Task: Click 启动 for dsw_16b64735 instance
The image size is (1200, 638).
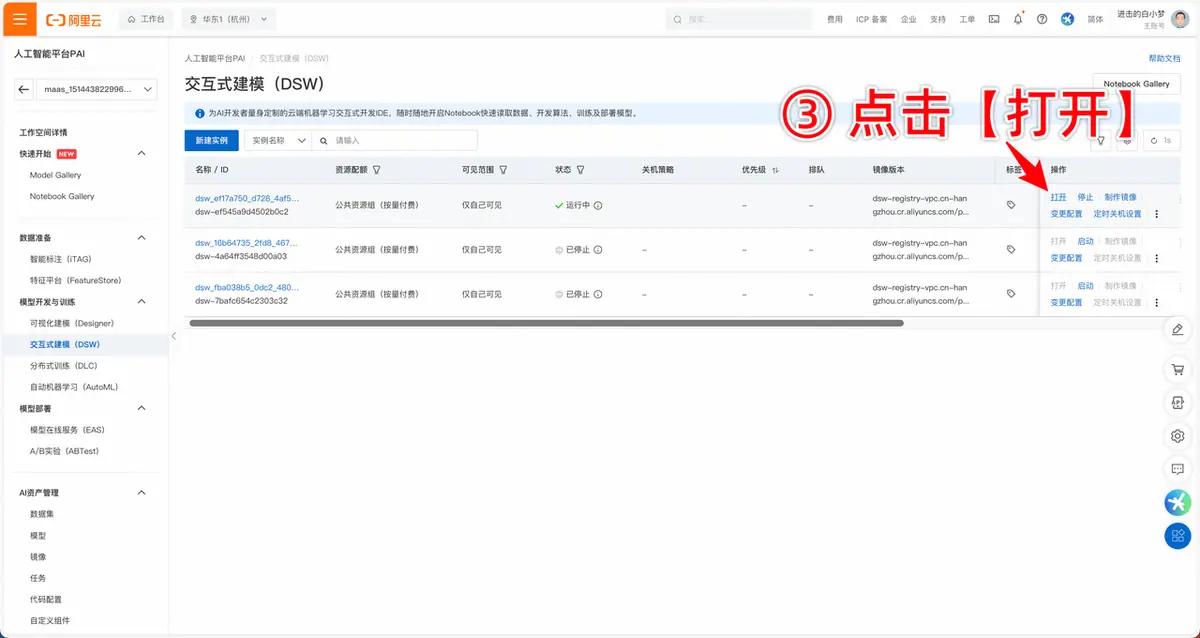Action: tap(1085, 241)
